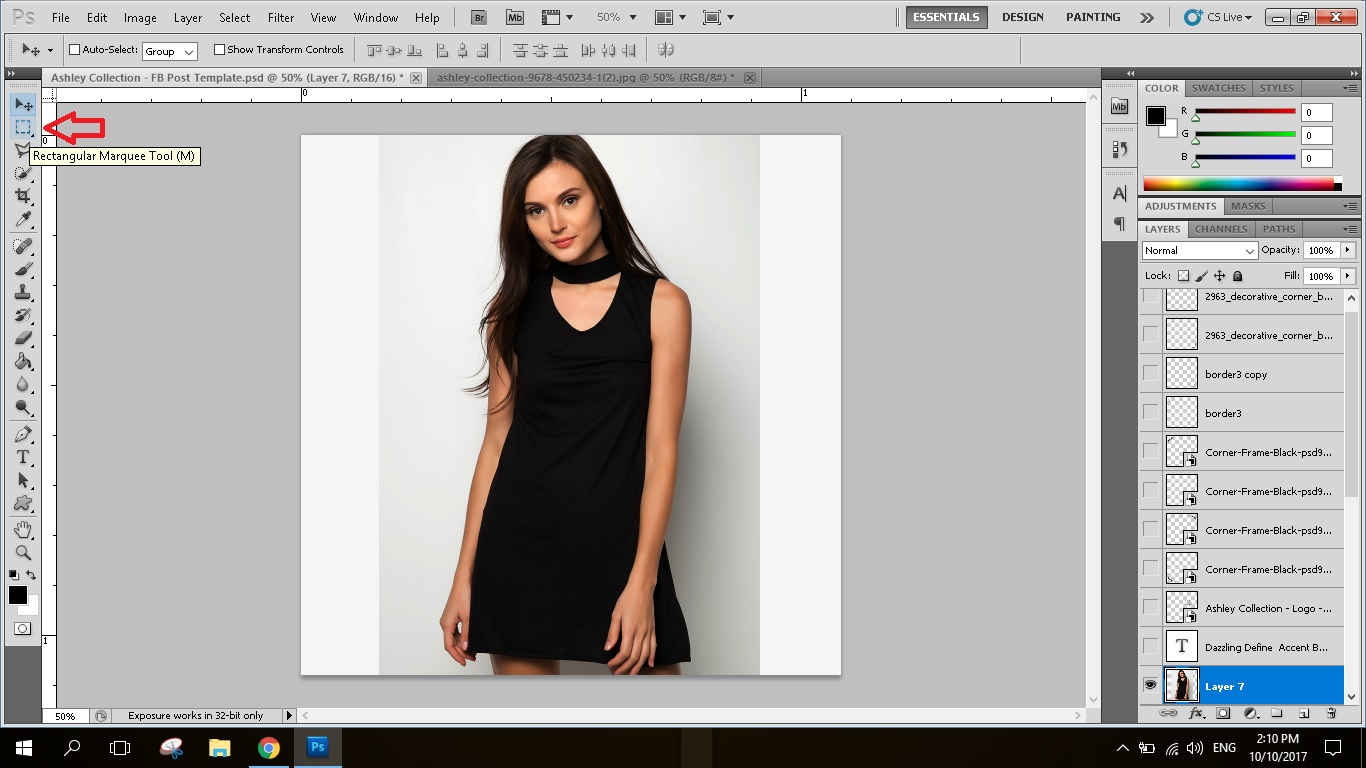Open the Normal blend mode dropdown
The height and width of the screenshot is (768, 1366).
point(1199,250)
